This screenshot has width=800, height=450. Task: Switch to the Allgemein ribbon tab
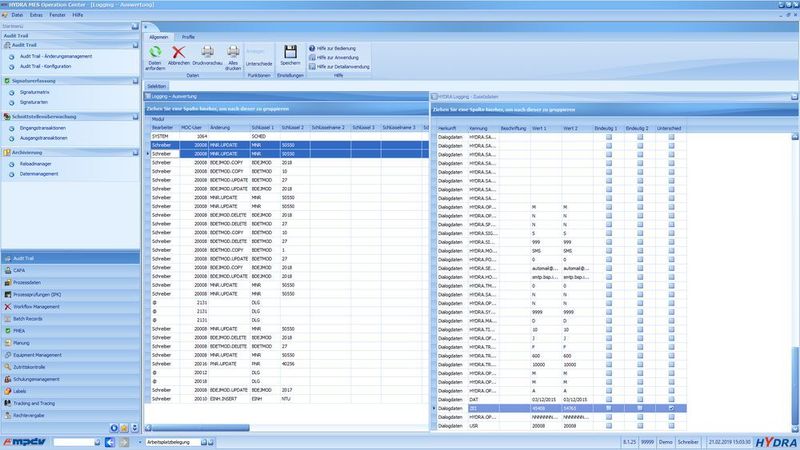click(159, 37)
